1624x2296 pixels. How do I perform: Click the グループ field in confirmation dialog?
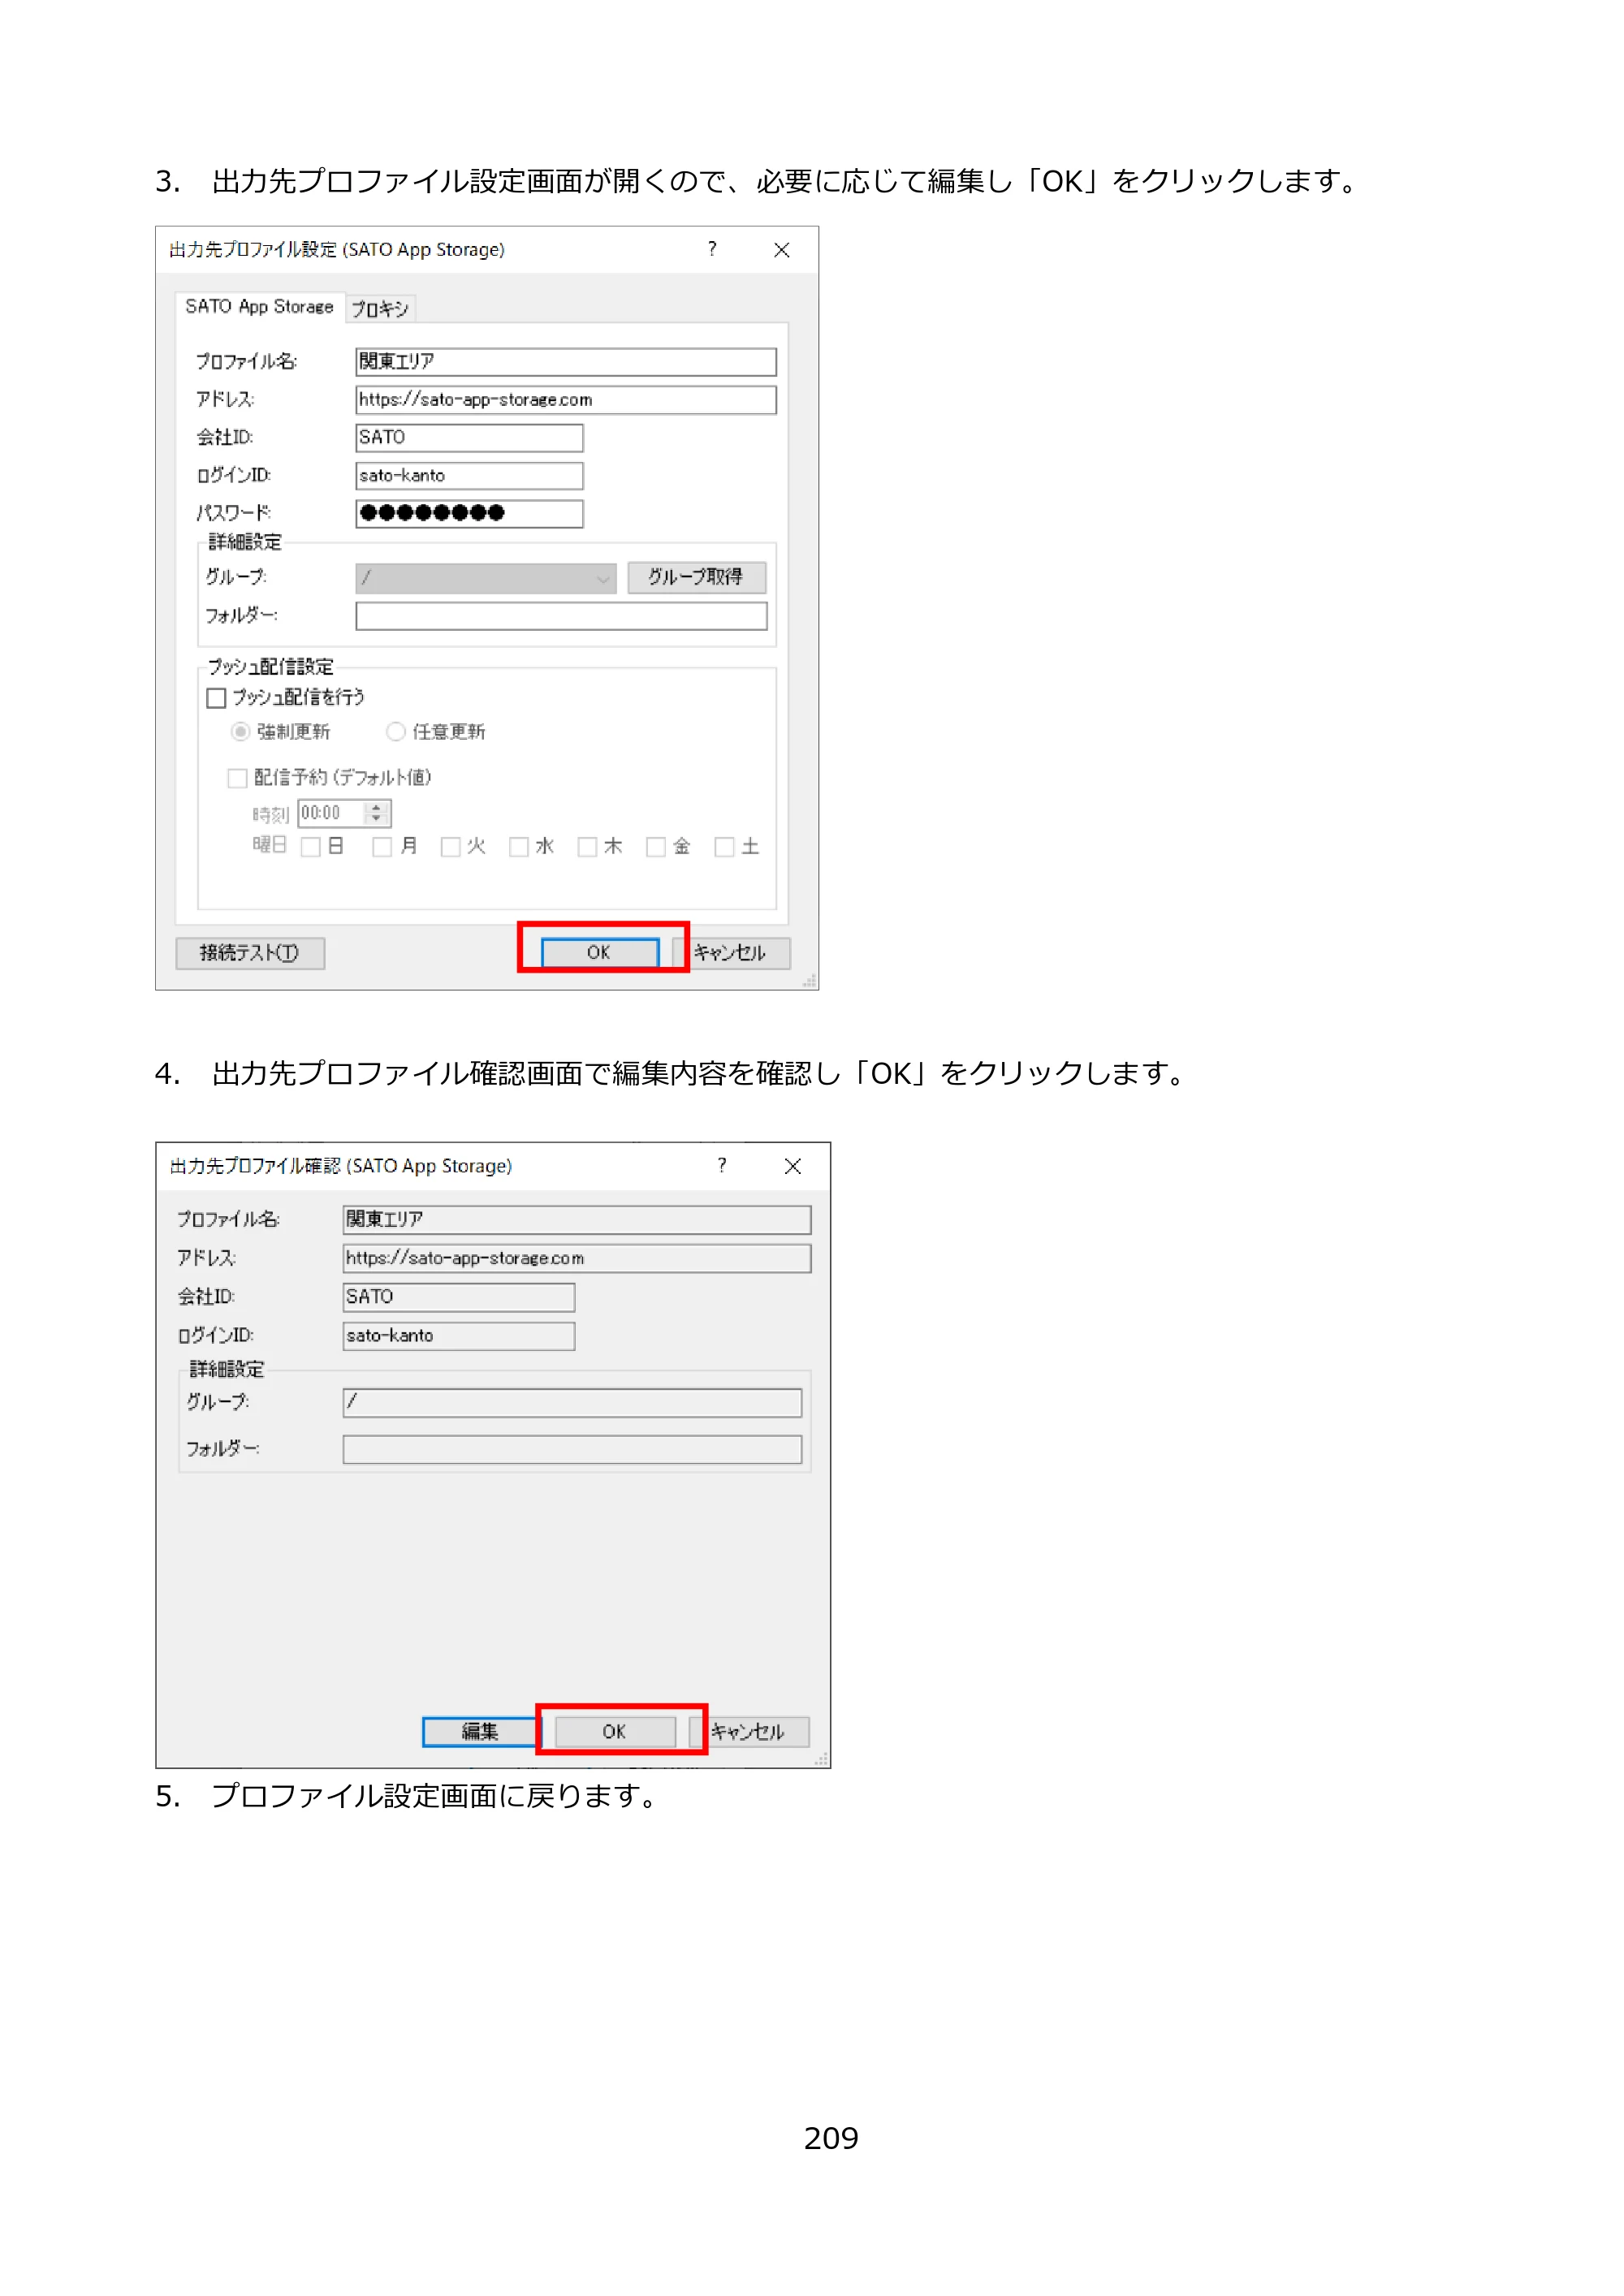click(x=572, y=1403)
